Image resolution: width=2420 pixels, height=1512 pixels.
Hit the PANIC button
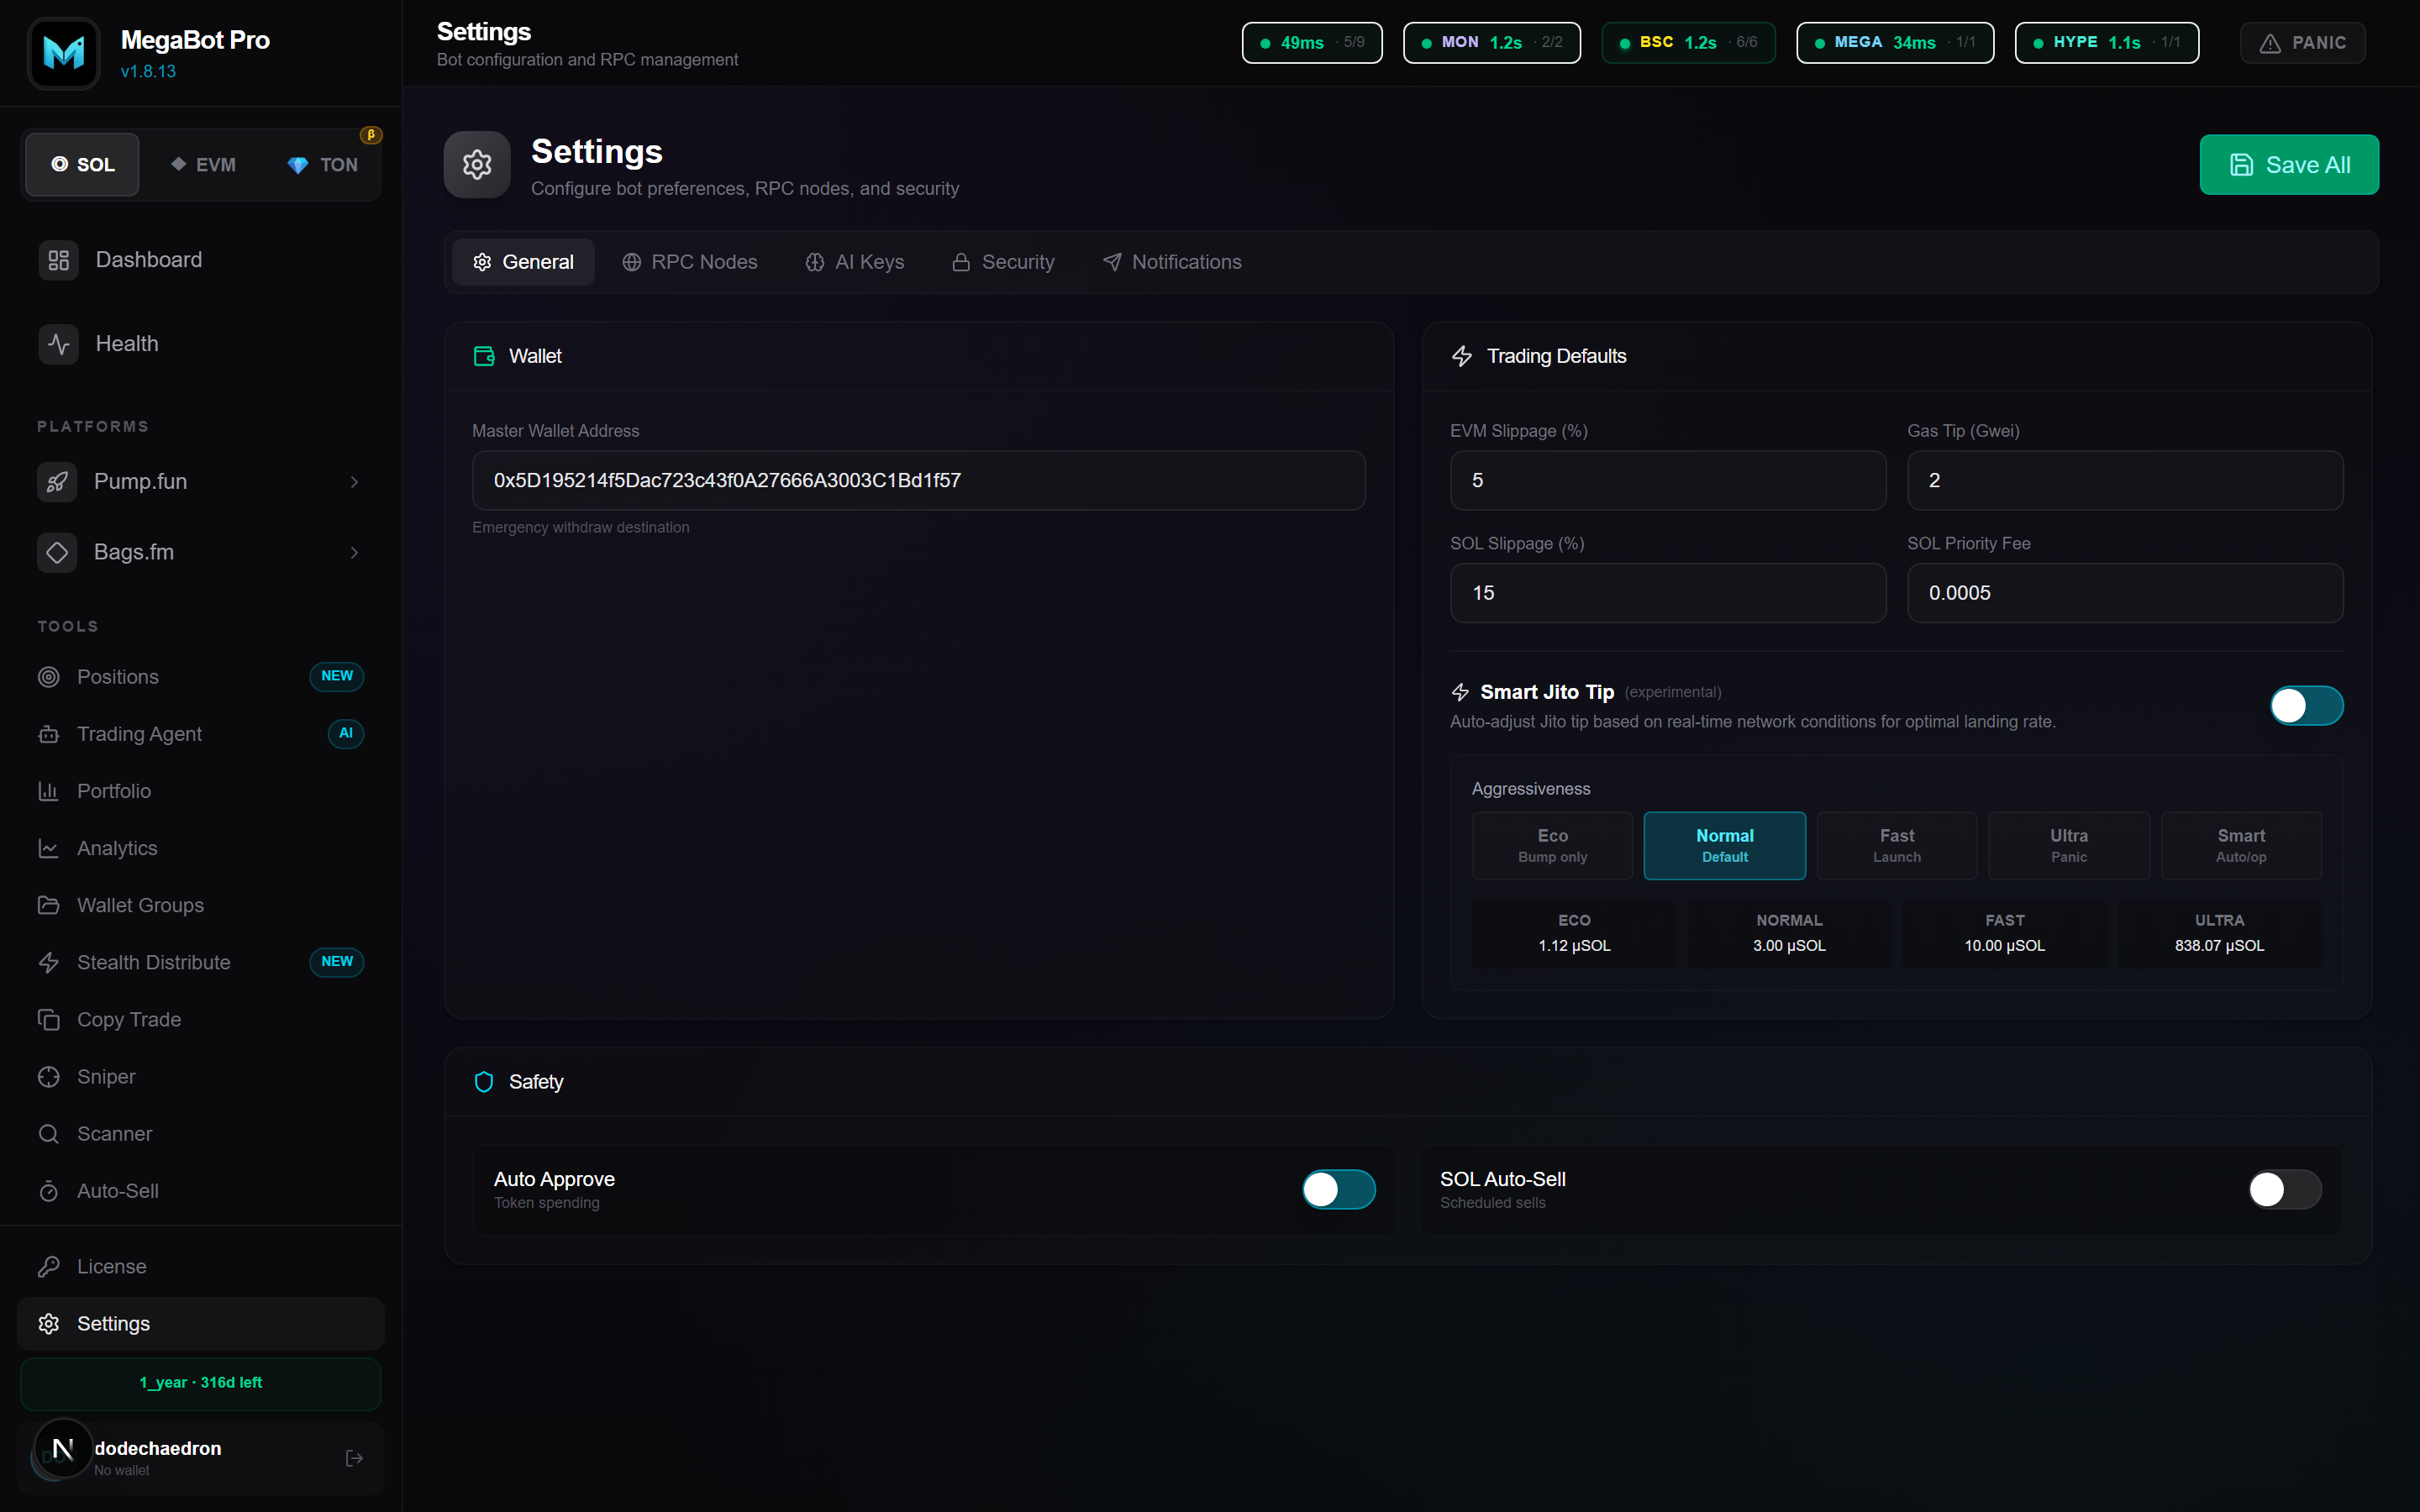[x=2302, y=43]
